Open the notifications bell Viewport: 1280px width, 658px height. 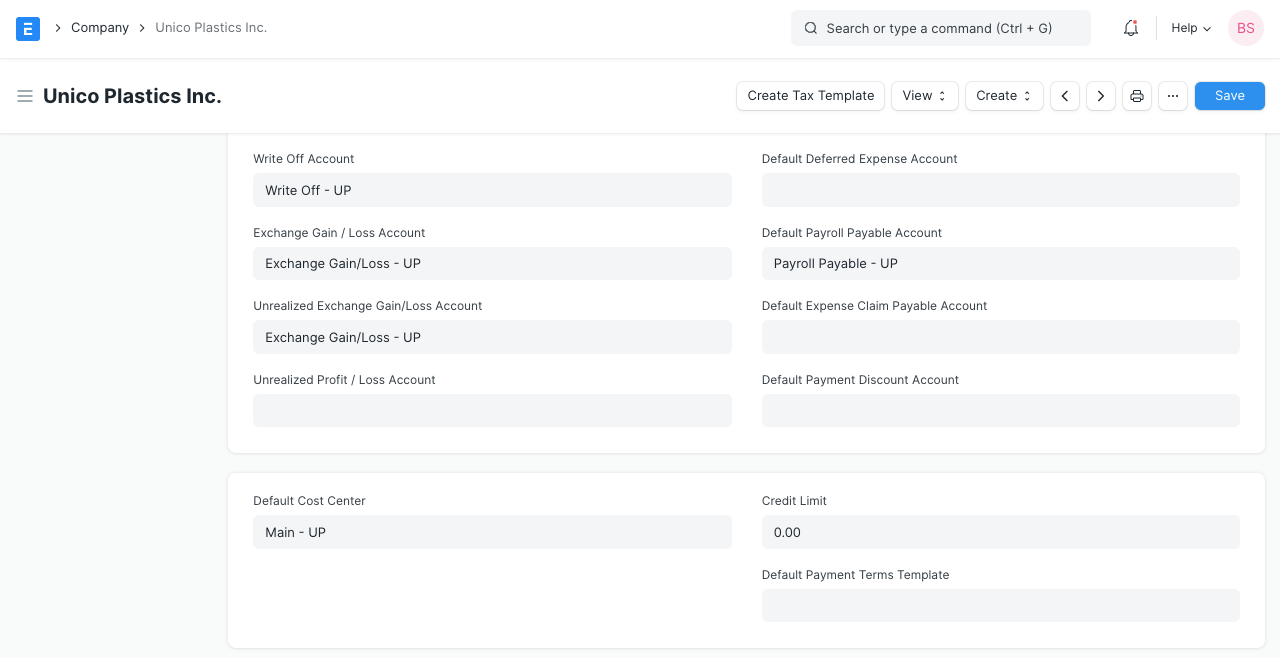point(1131,28)
